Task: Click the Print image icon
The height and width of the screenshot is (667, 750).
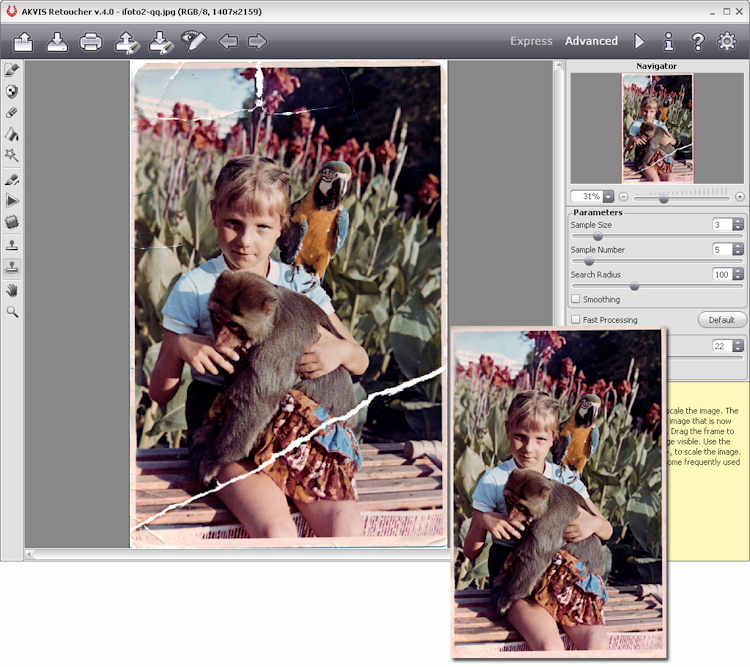Action: click(x=91, y=41)
